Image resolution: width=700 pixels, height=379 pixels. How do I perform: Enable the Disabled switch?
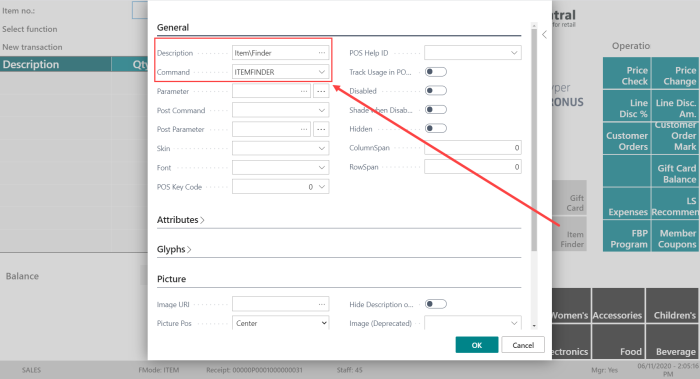click(435, 91)
